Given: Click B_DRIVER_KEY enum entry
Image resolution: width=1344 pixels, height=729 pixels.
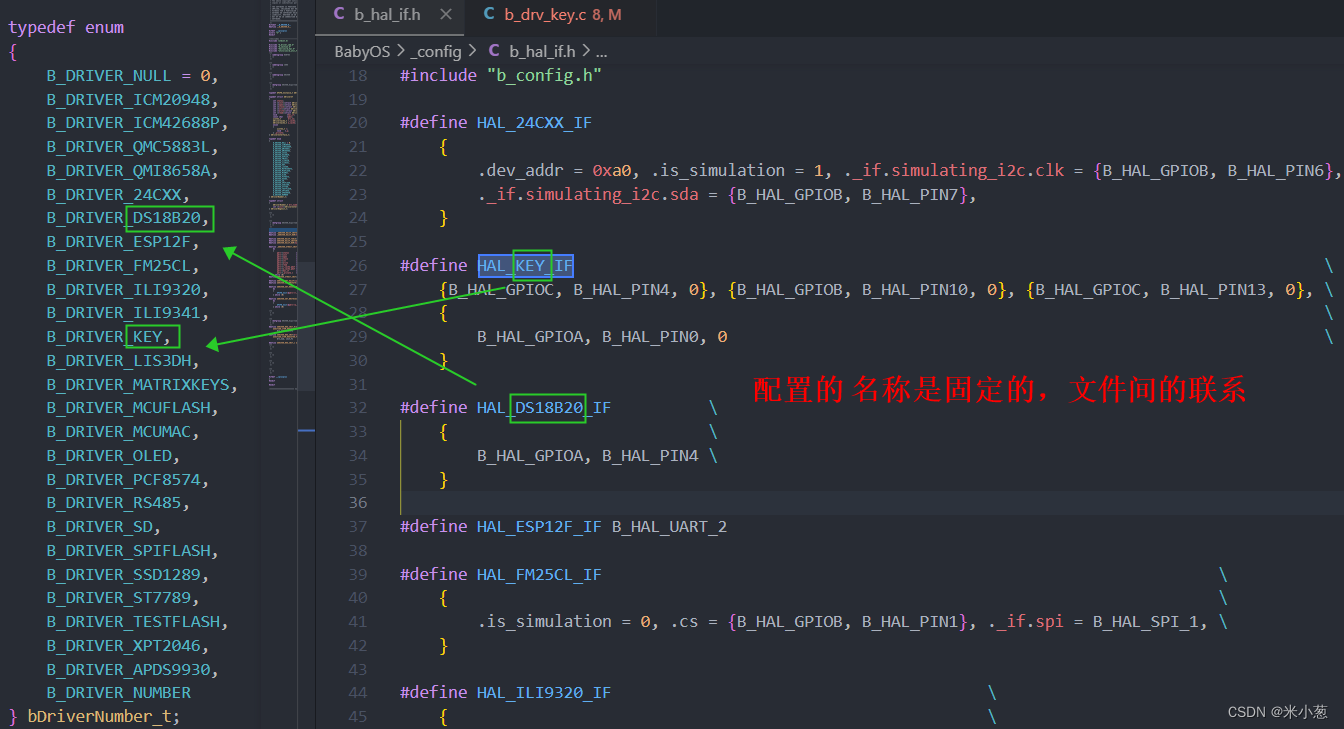Looking at the screenshot, I should coord(106,336).
